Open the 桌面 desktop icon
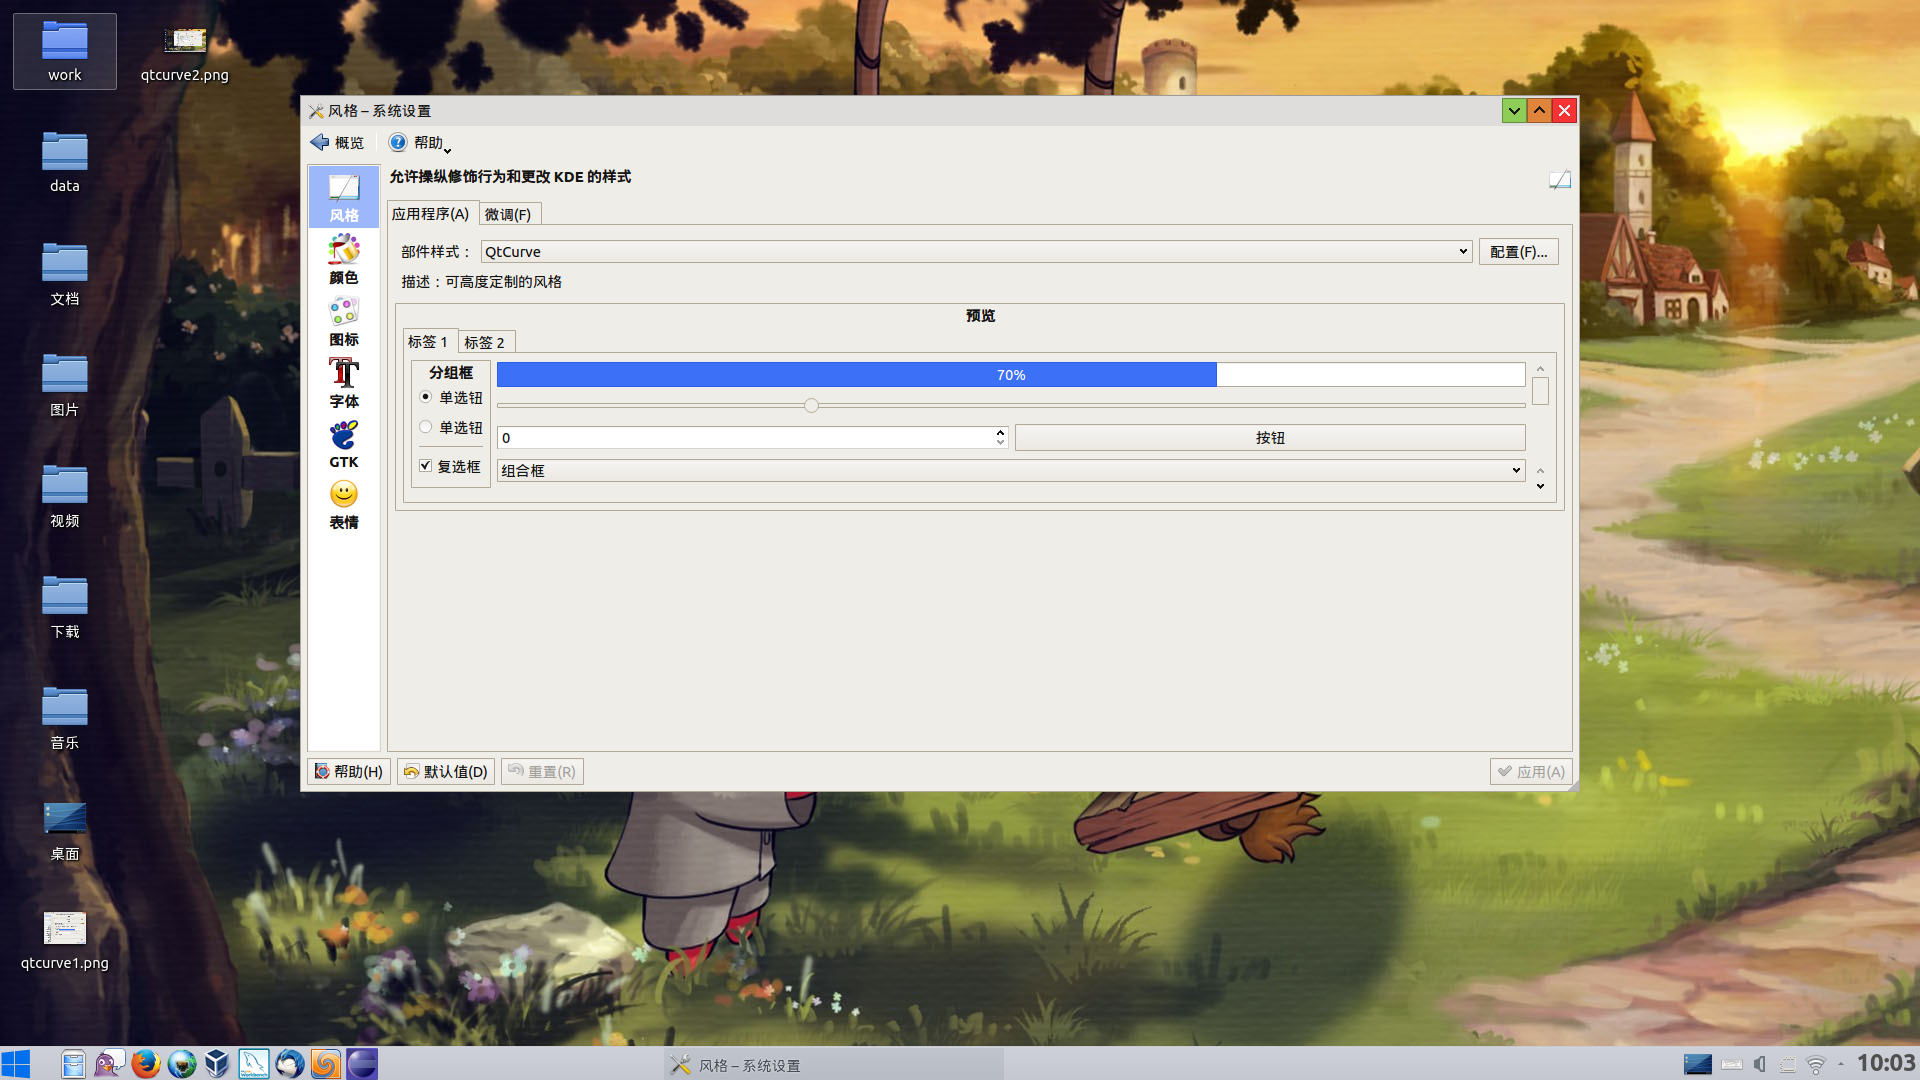The image size is (1920, 1080). tap(65, 830)
